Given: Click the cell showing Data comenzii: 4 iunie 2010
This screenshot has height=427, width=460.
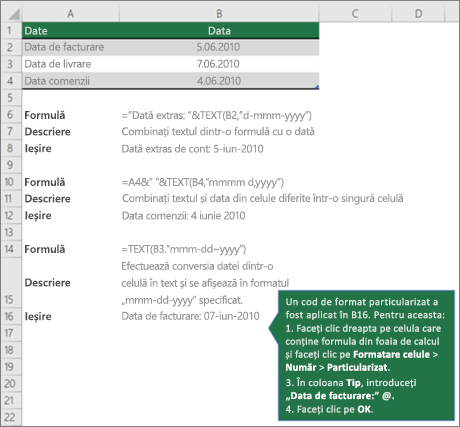Looking at the screenshot, I should click(183, 216).
